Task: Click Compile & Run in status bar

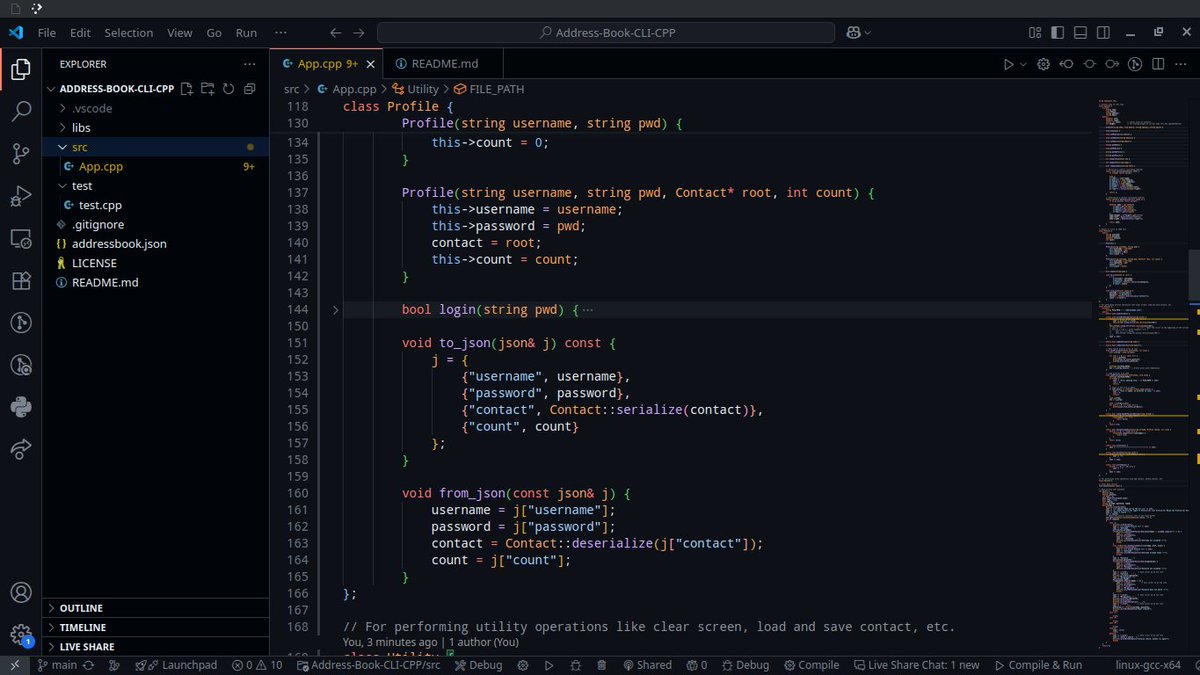Action: [1037, 665]
